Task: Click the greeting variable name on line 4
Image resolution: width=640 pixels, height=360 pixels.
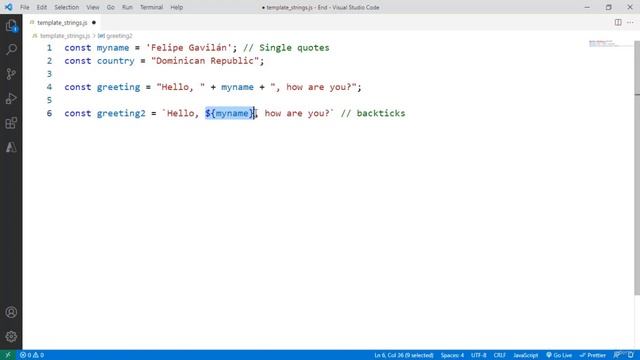Action: pos(118,87)
